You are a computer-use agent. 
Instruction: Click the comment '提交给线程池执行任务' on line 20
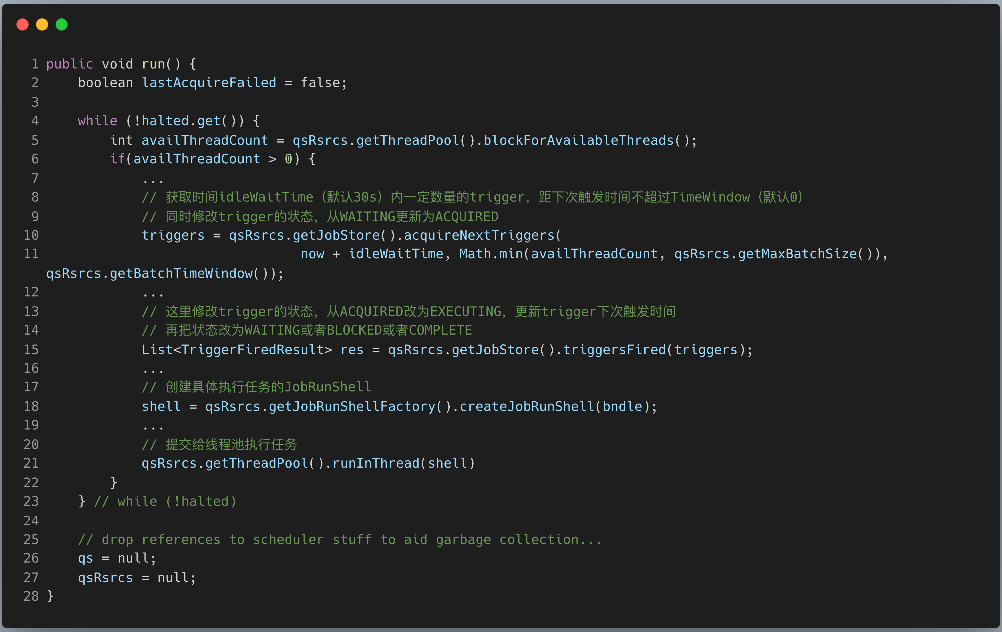231,444
